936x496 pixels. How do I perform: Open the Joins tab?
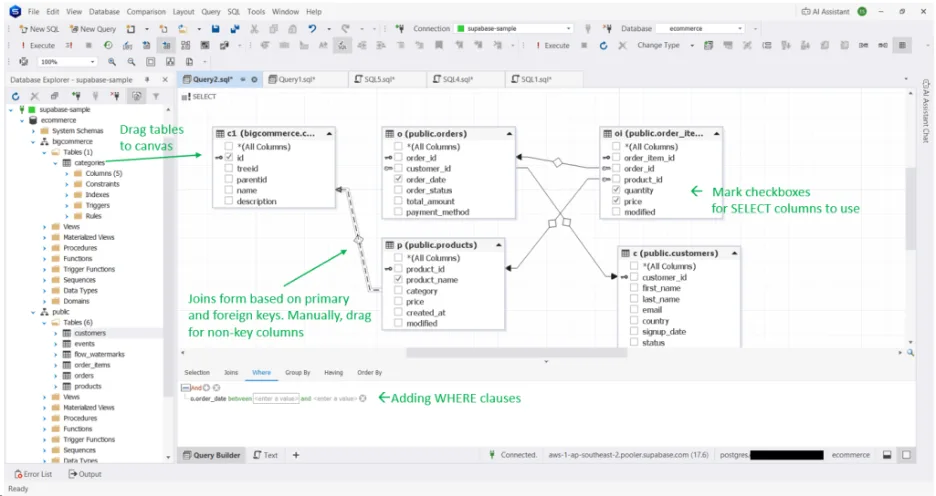pos(231,372)
